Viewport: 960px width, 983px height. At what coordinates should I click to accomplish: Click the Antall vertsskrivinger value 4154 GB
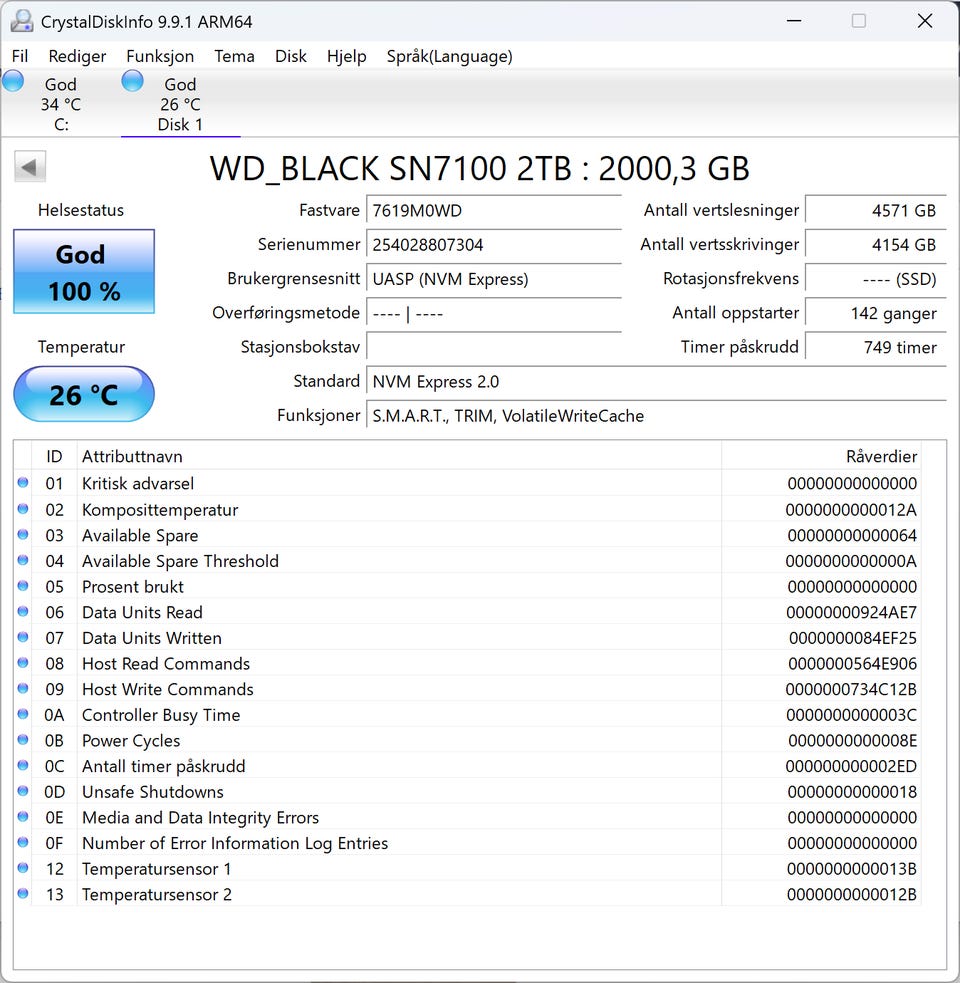pos(876,244)
